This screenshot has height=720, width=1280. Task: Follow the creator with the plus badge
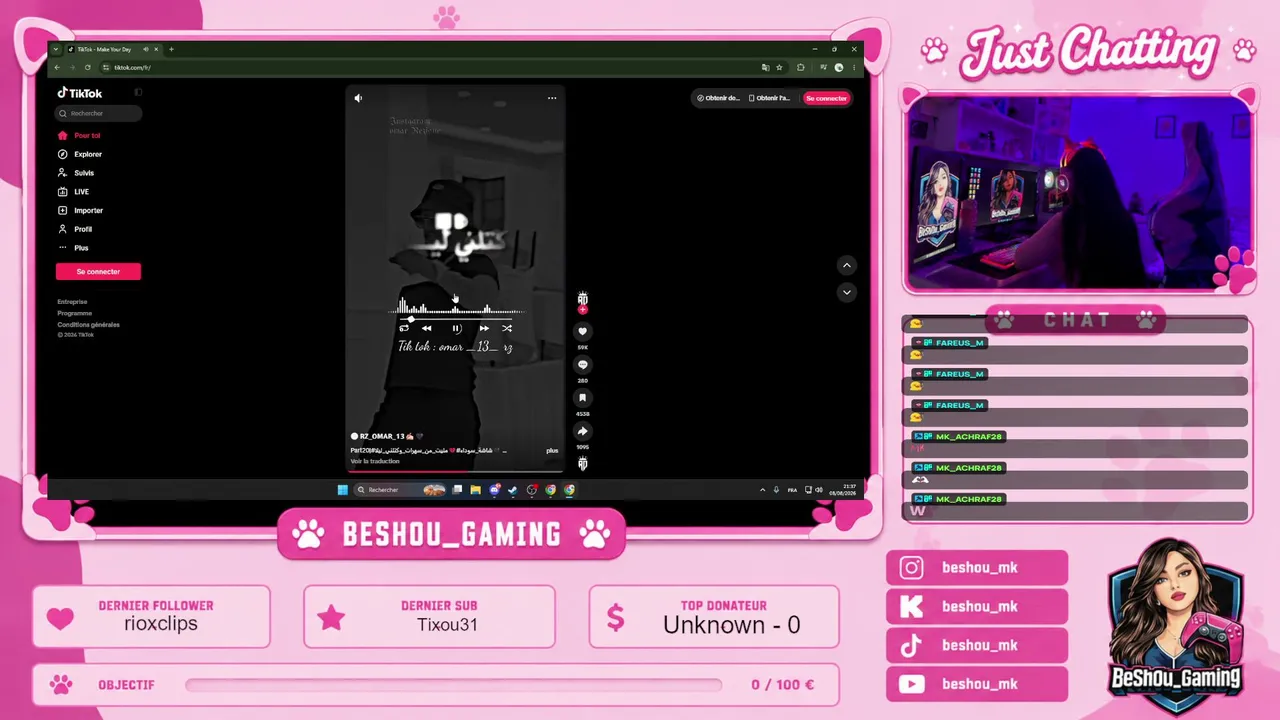pyautogui.click(x=583, y=310)
